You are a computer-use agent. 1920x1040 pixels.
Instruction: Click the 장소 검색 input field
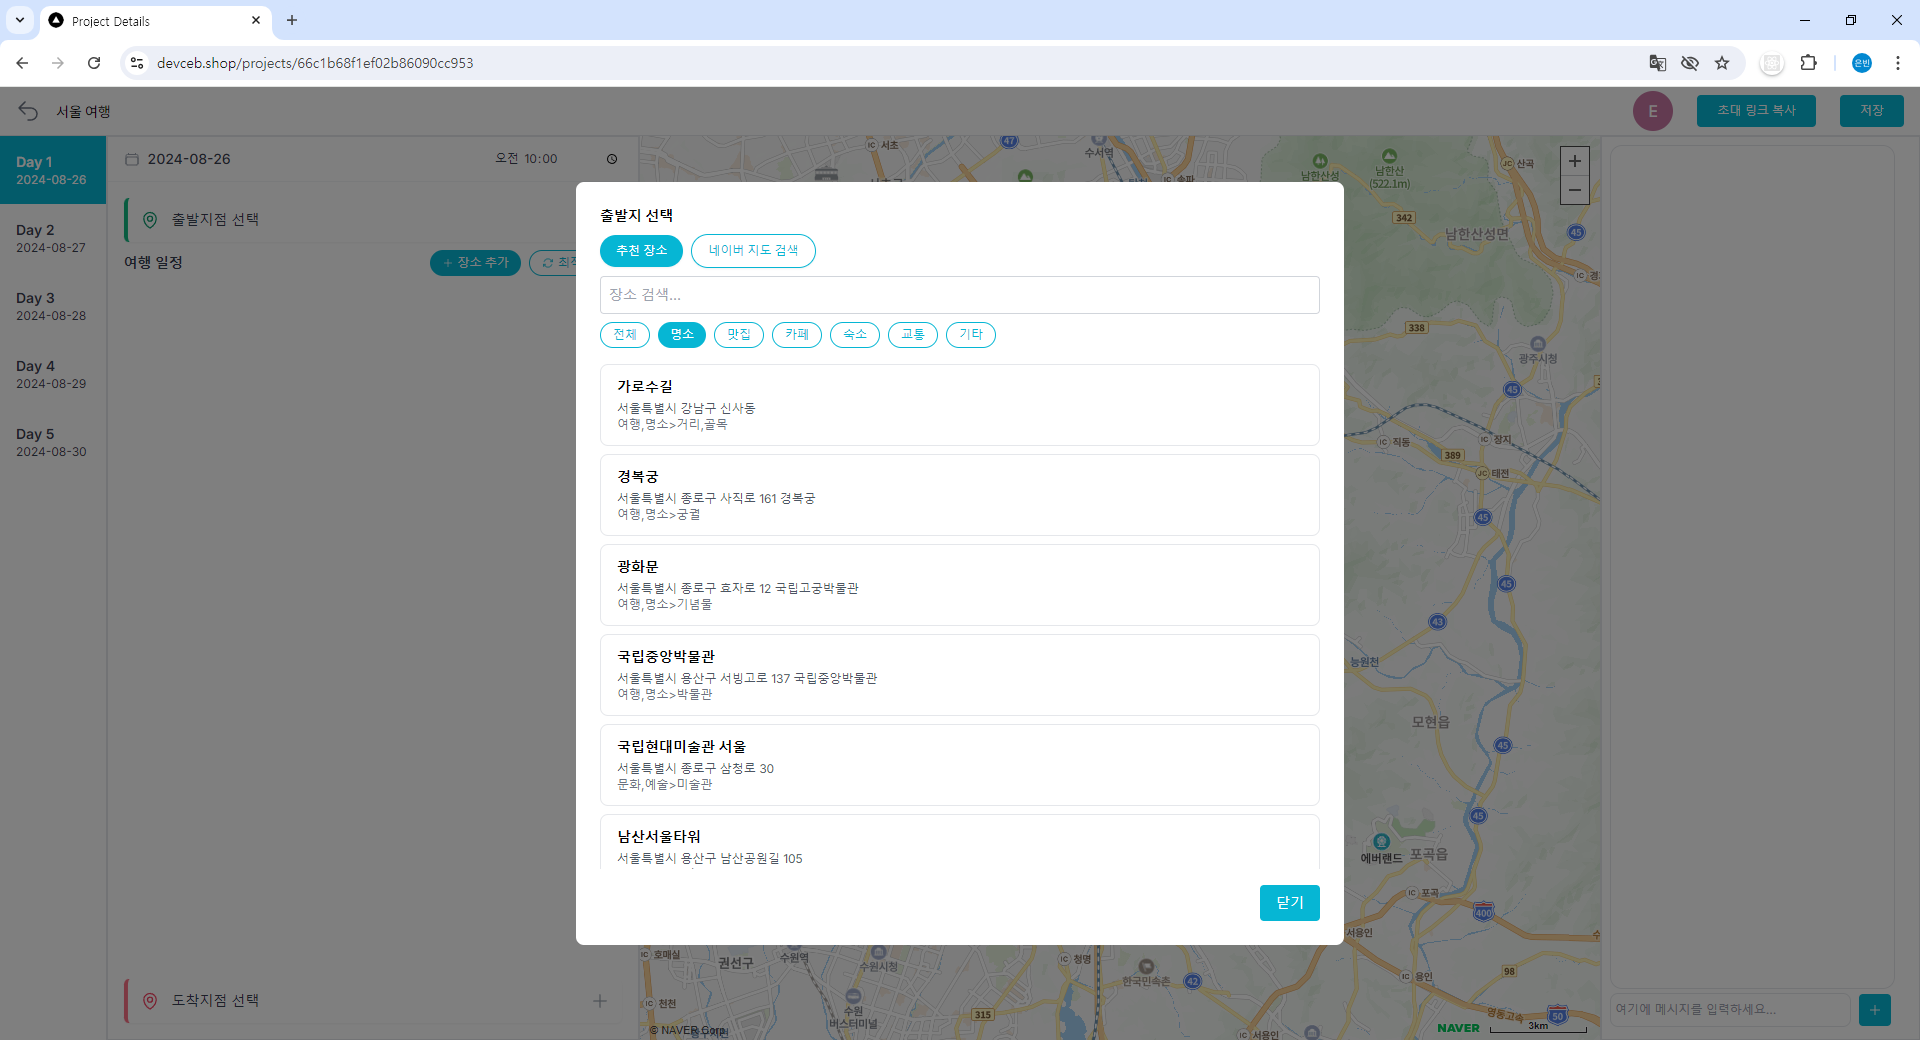click(959, 295)
